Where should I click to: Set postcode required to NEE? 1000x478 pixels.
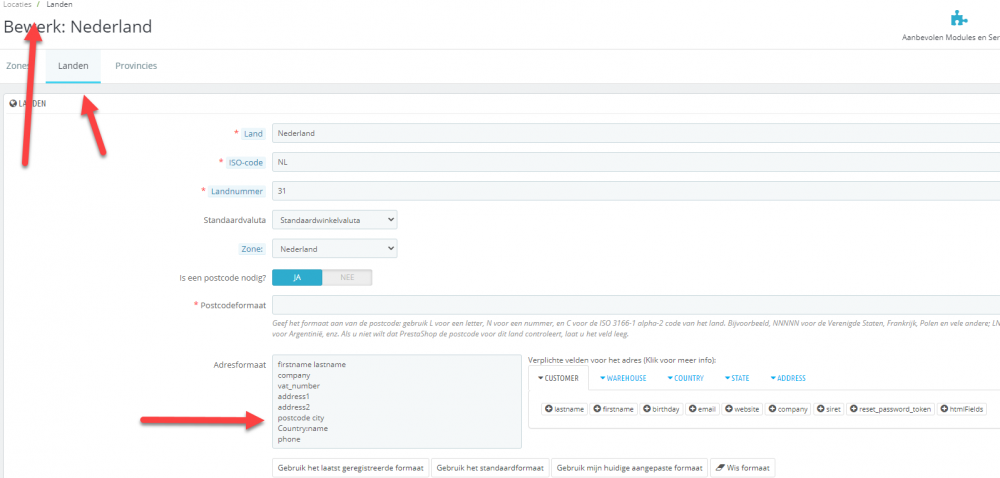tap(347, 278)
